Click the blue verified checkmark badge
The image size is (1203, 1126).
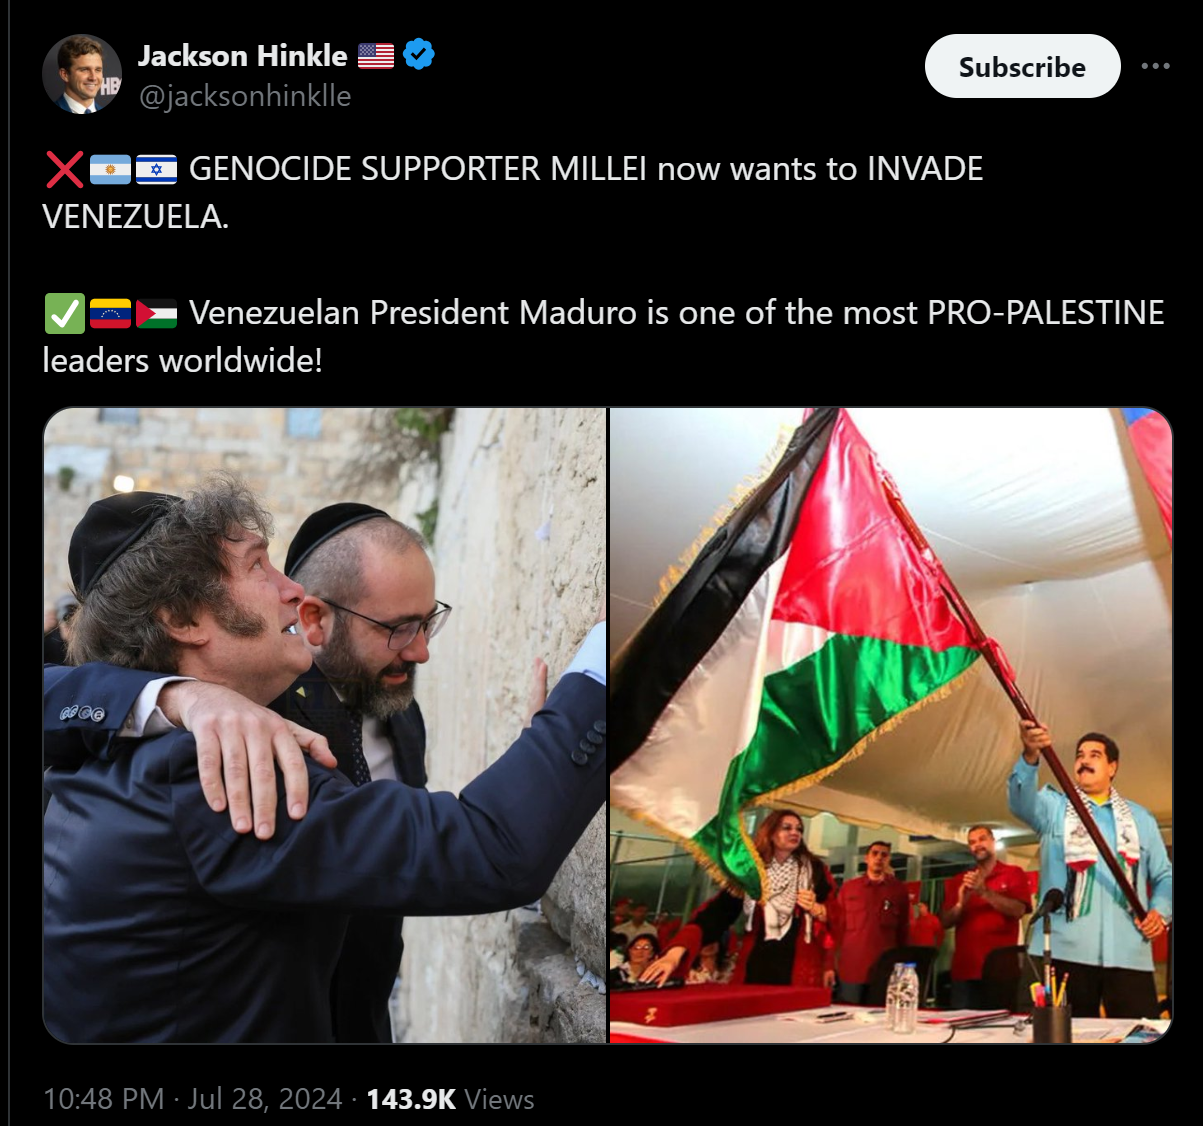coord(419,54)
